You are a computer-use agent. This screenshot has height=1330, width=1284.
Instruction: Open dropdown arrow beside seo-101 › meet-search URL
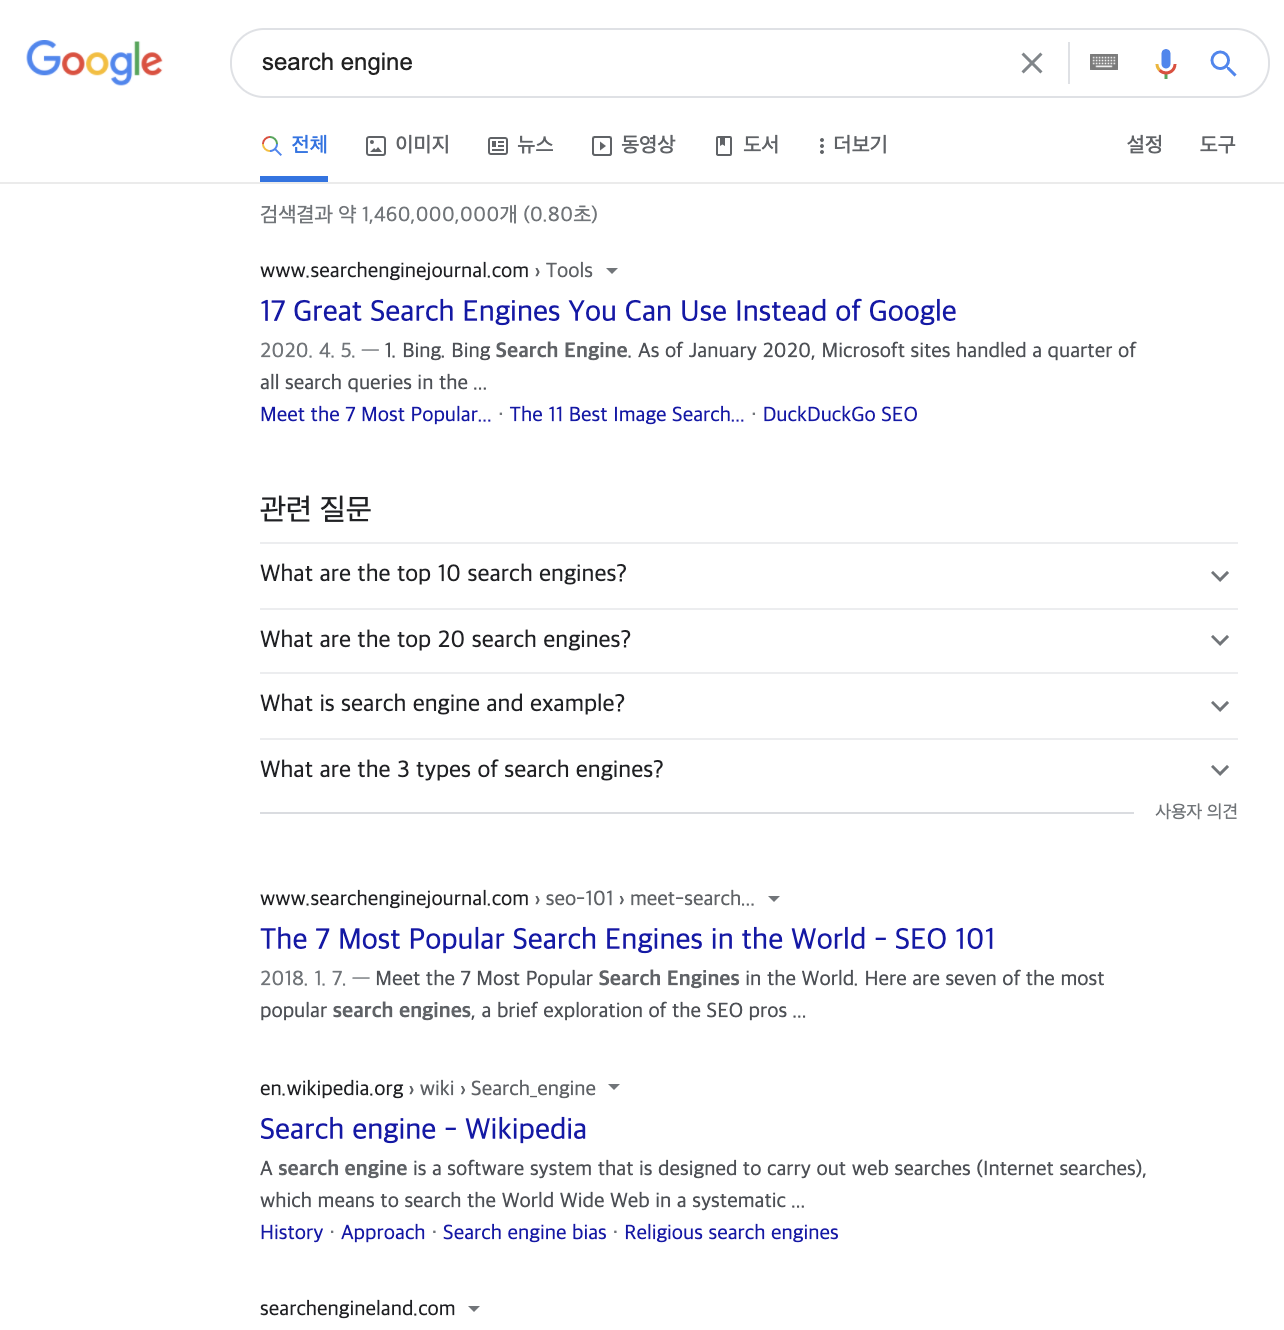pyautogui.click(x=773, y=899)
